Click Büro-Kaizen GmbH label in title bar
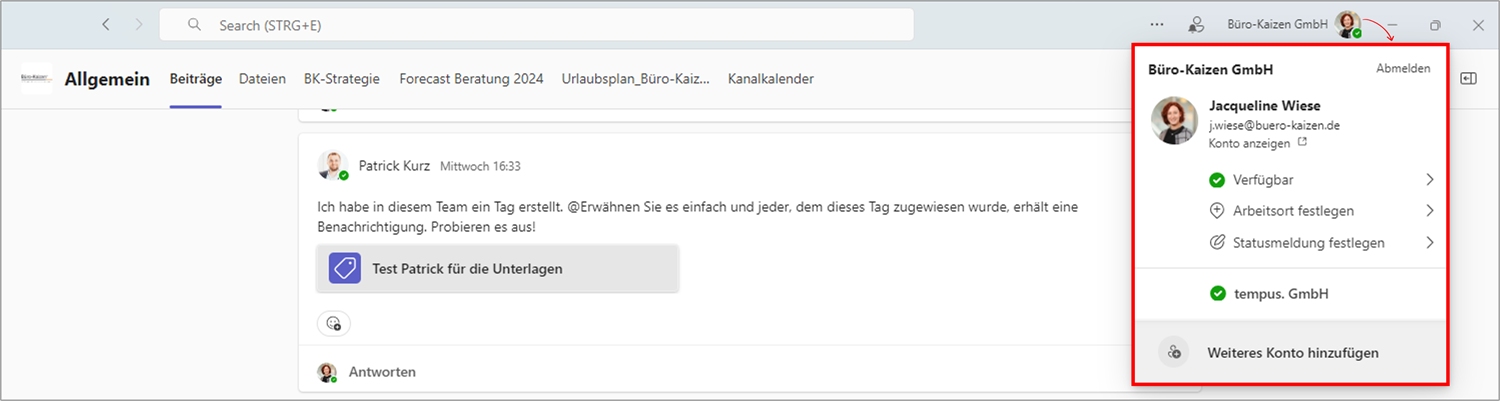1500x401 pixels. click(x=1277, y=25)
